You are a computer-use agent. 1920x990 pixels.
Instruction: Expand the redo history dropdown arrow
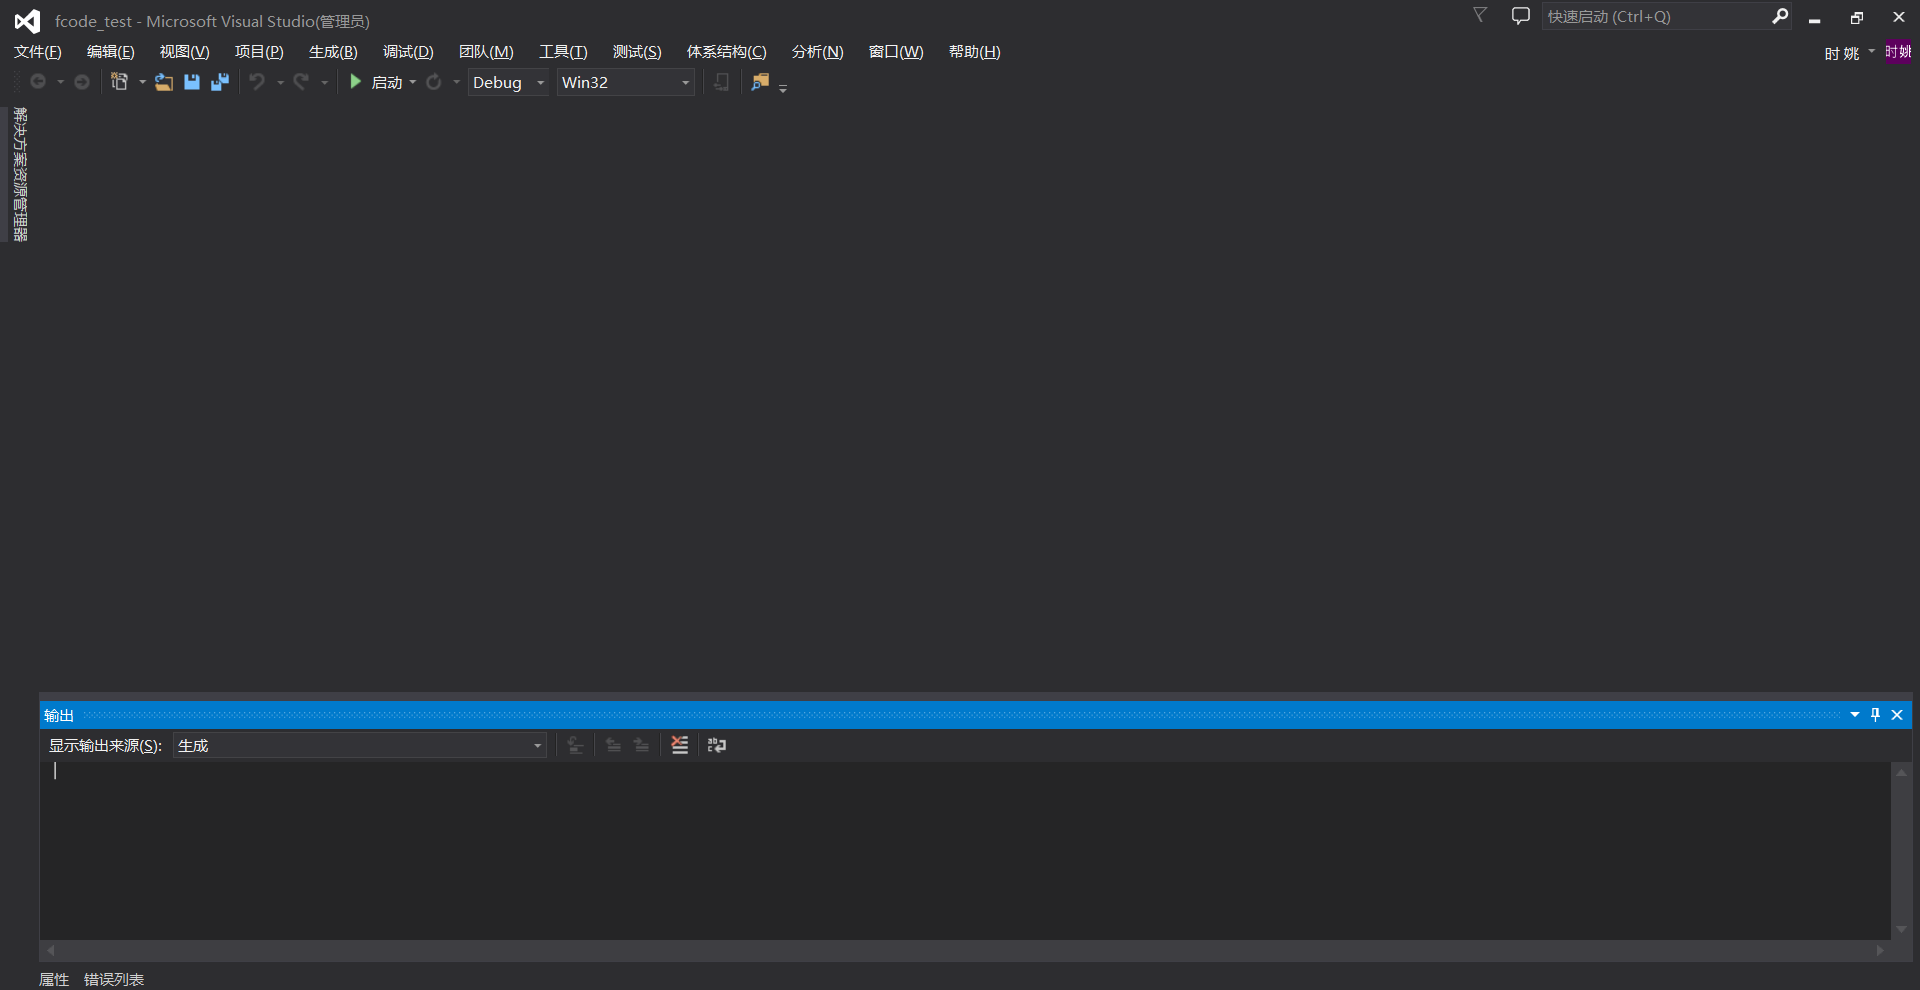coord(324,82)
